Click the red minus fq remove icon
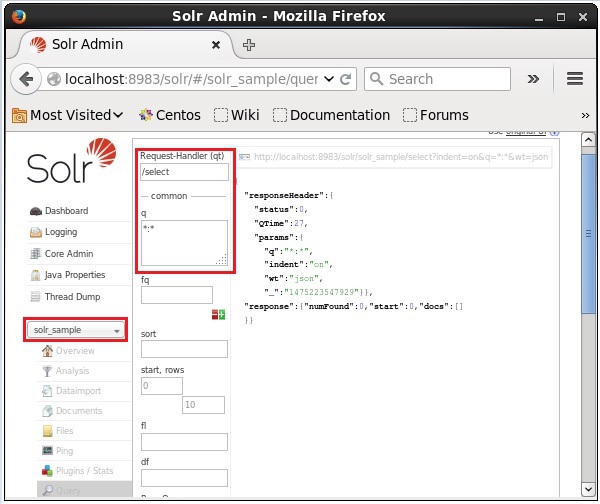 214,315
